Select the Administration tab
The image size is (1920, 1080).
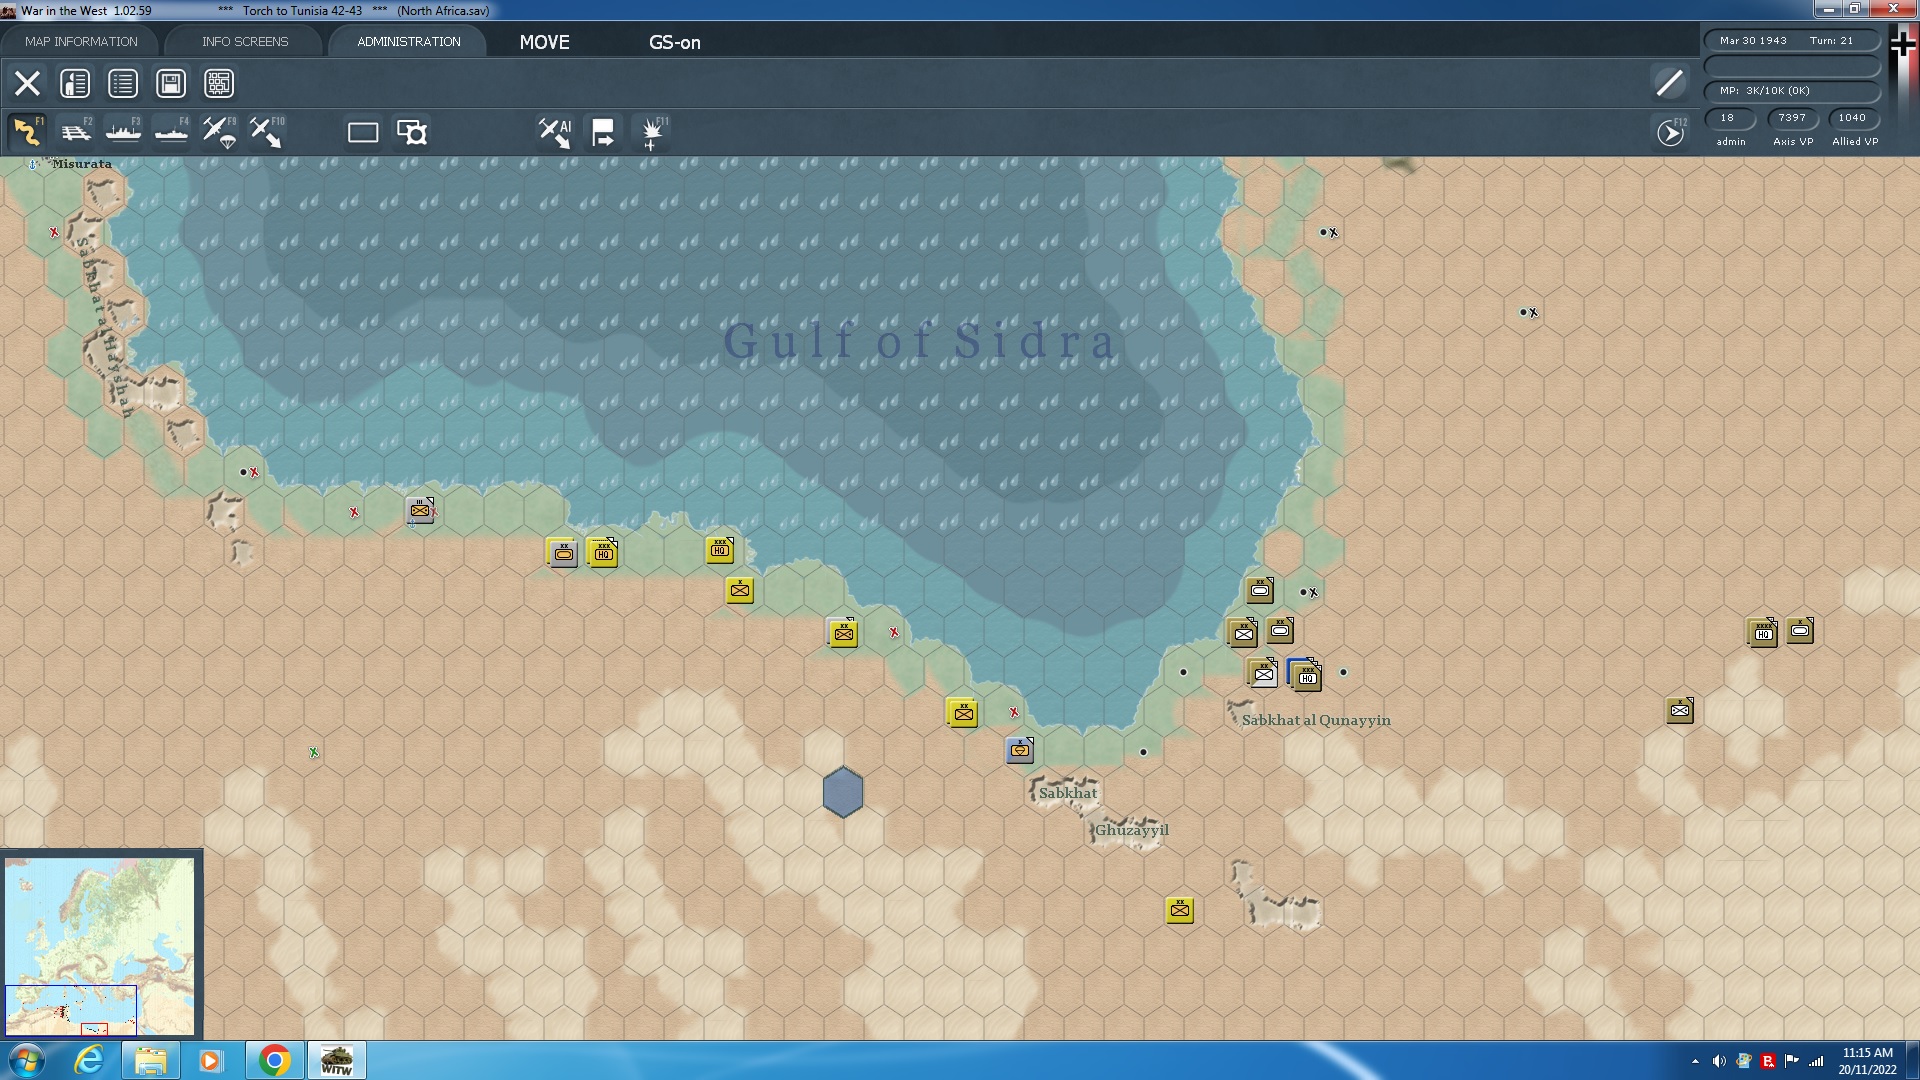click(x=408, y=41)
